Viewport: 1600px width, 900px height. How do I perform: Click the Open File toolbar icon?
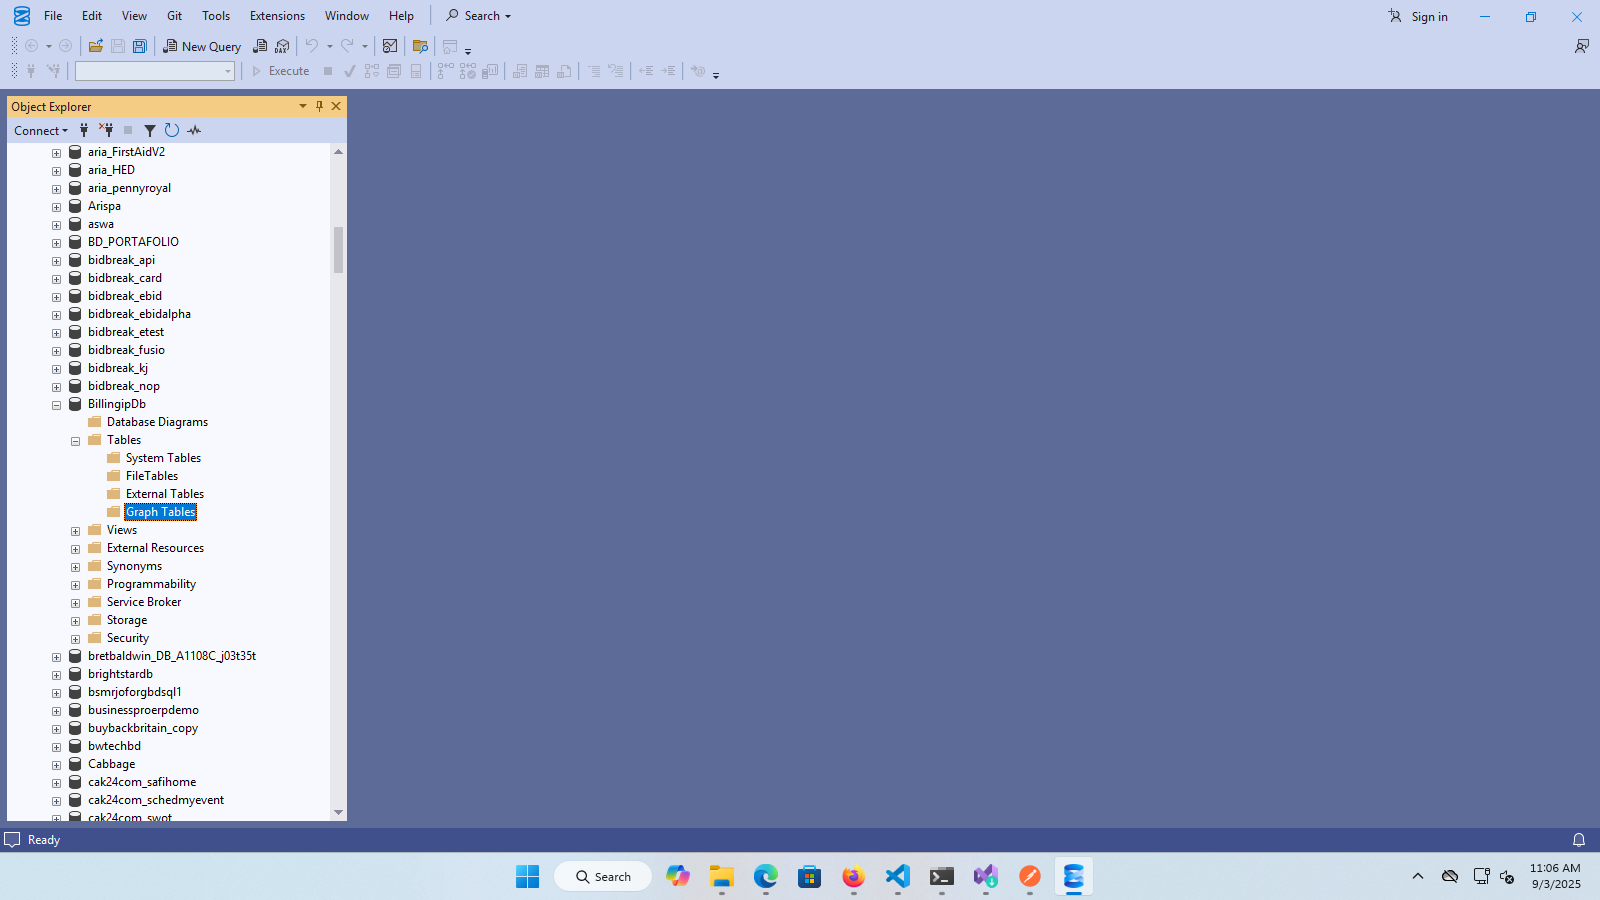point(96,46)
